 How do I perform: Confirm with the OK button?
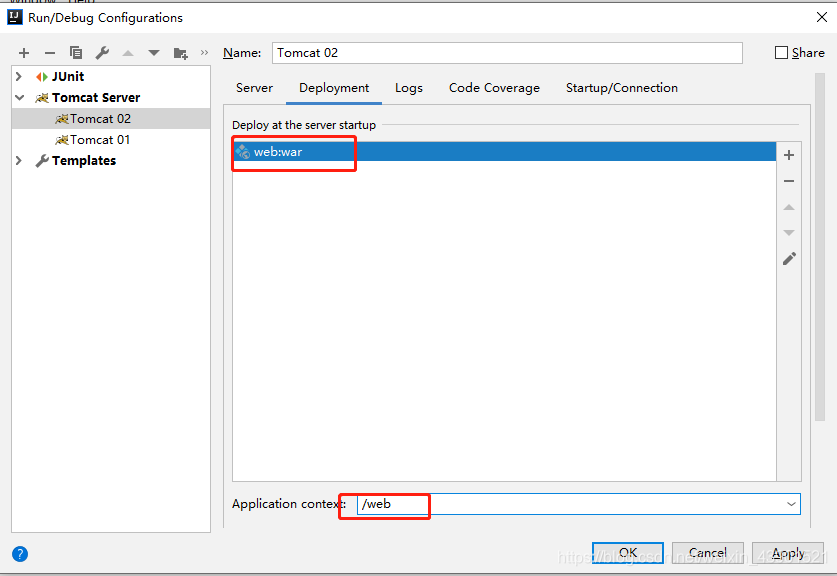(628, 553)
